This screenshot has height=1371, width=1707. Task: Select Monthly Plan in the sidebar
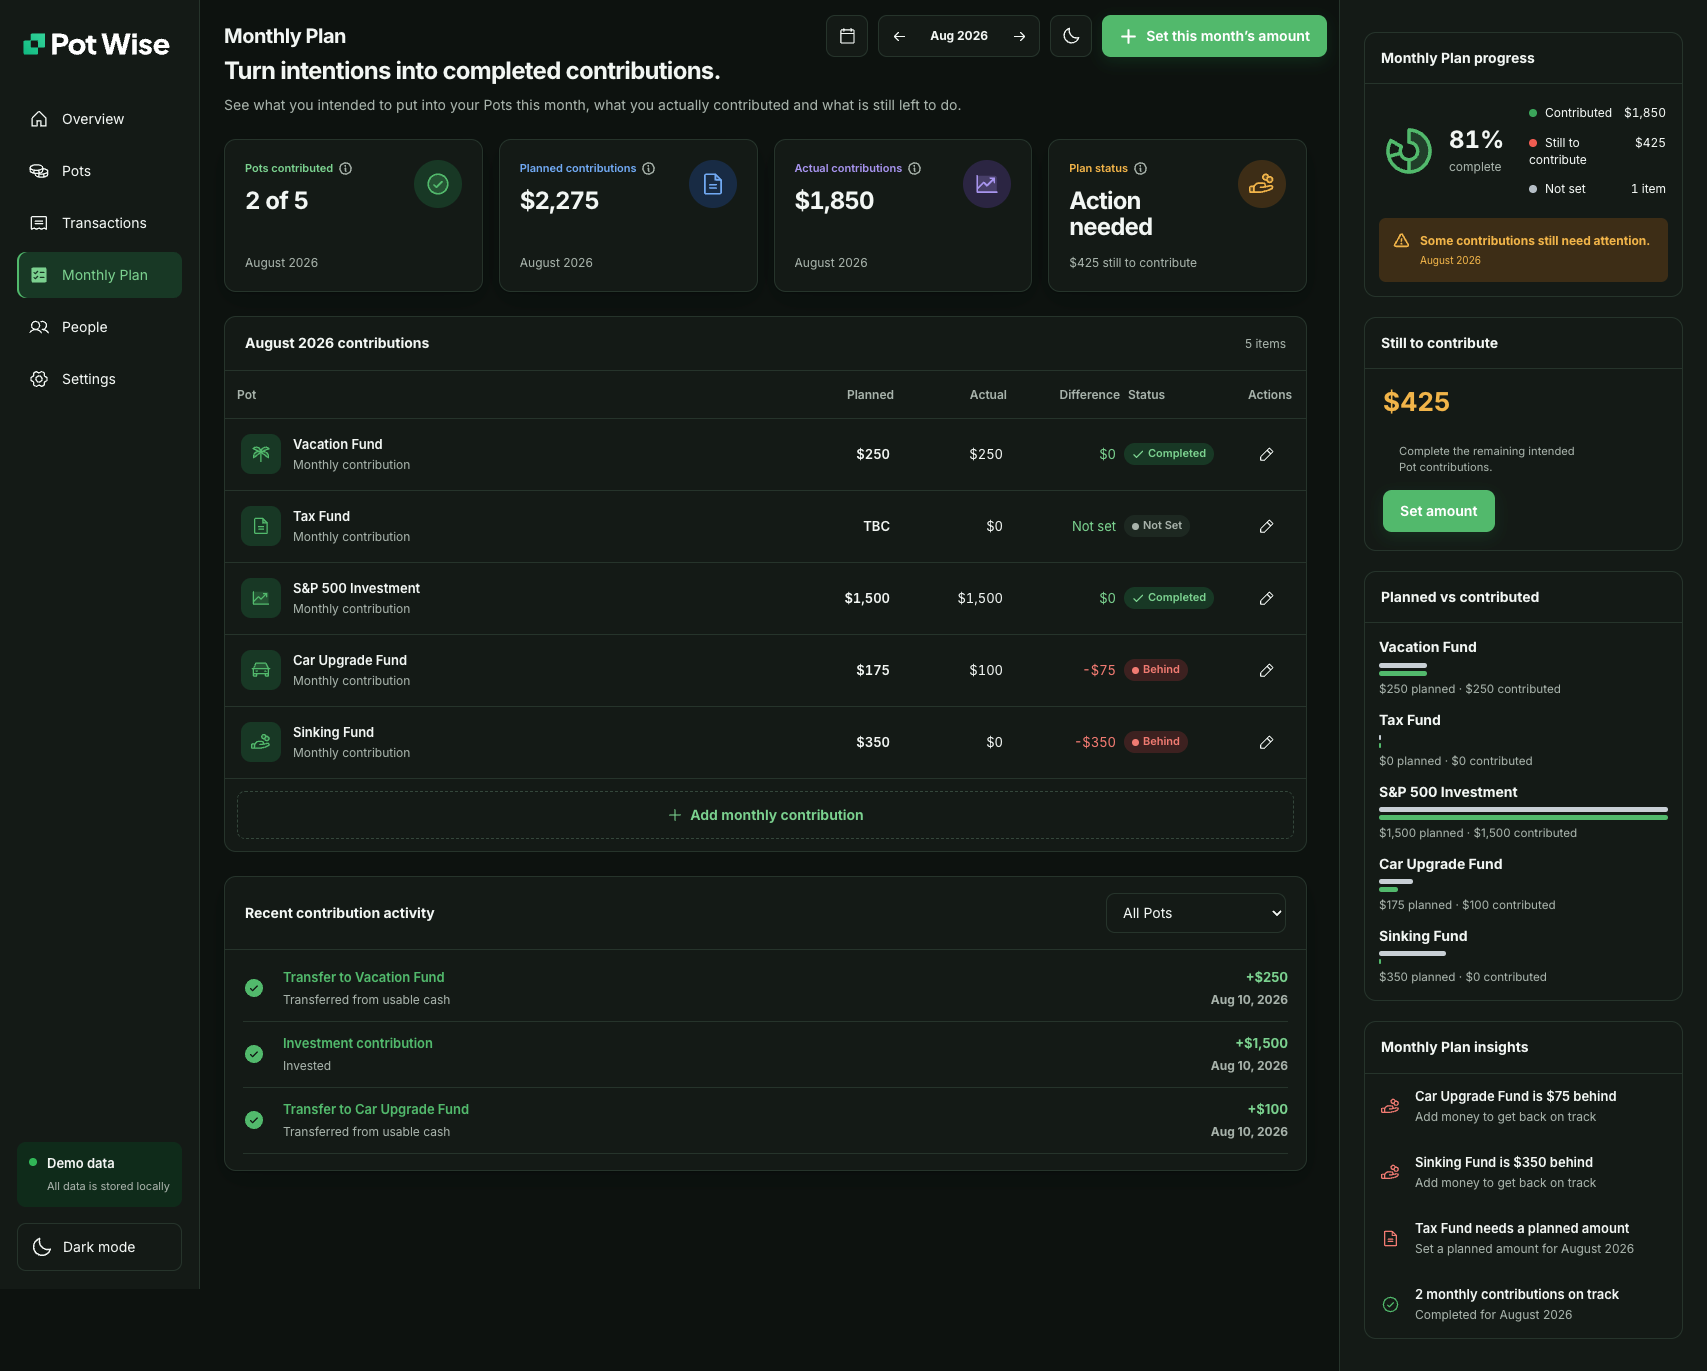99,275
